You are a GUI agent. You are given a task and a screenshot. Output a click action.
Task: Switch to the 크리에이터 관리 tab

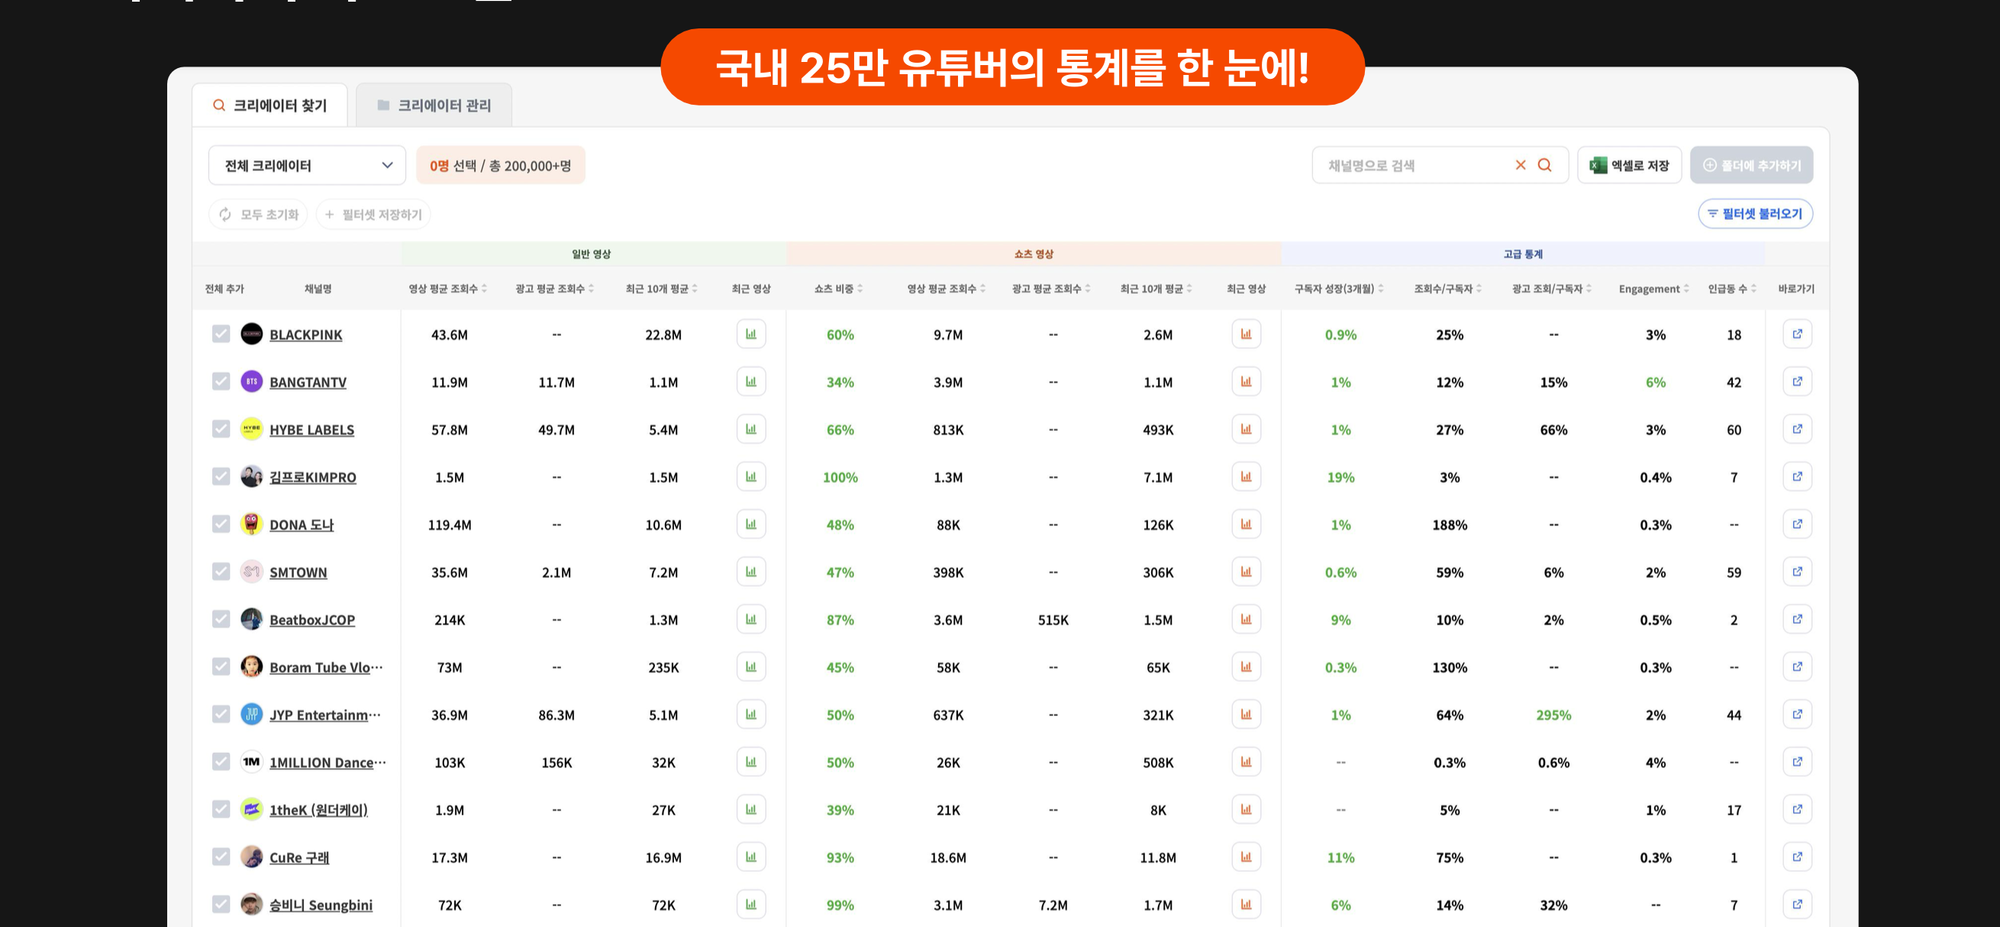click(434, 104)
